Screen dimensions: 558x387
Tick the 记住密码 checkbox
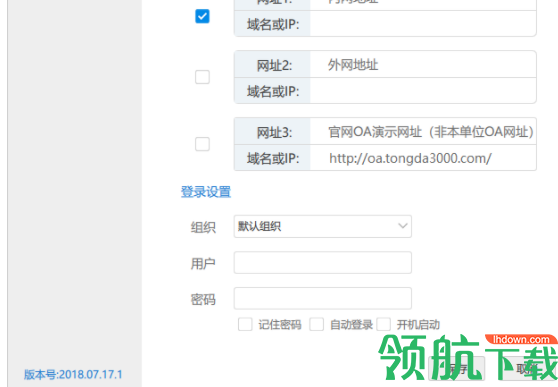(x=245, y=324)
